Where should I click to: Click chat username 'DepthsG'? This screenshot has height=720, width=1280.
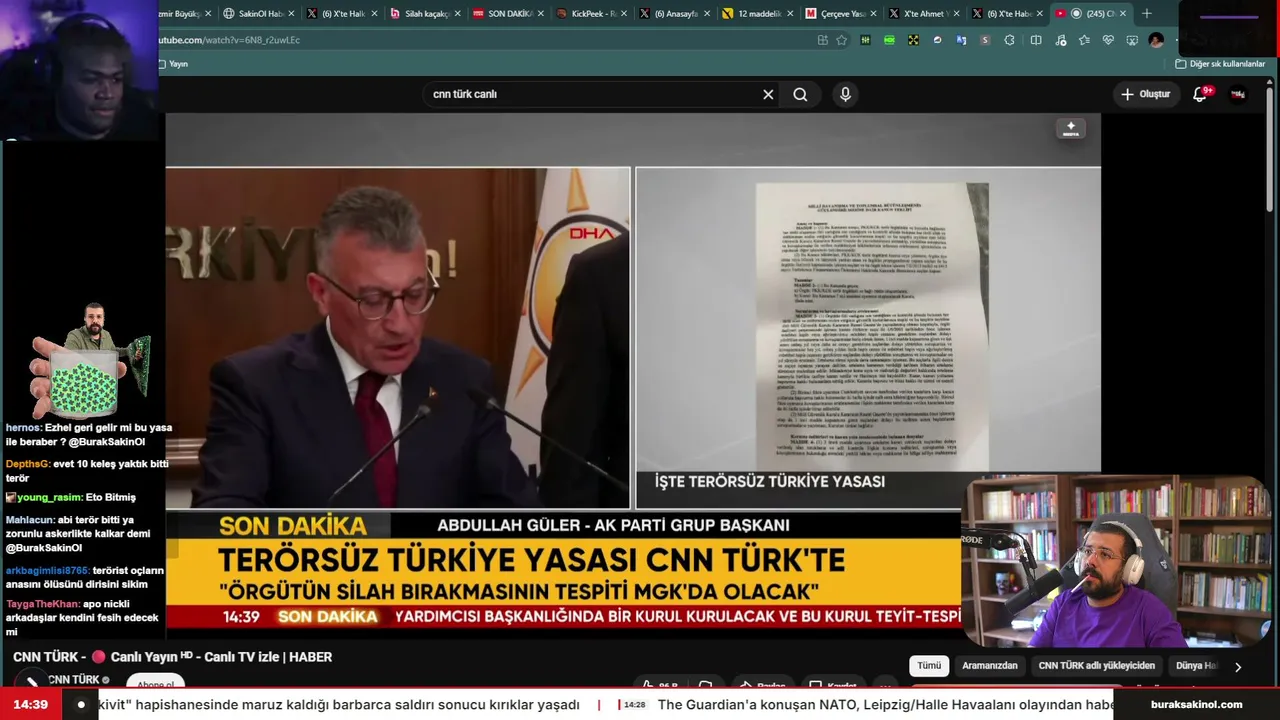pyautogui.click(x=27, y=465)
